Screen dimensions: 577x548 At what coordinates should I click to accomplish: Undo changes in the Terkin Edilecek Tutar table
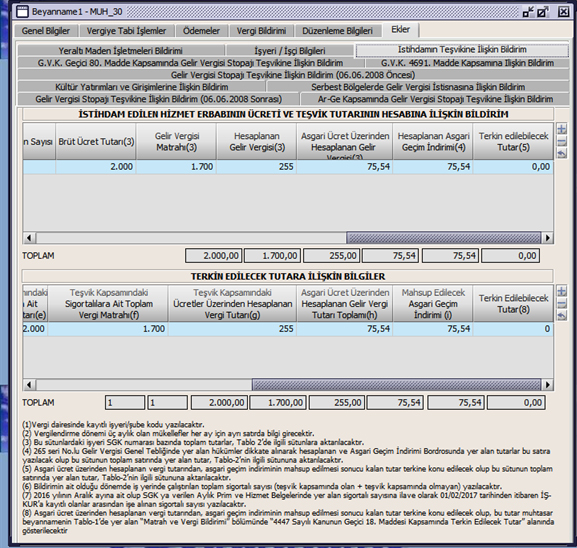(x=562, y=316)
